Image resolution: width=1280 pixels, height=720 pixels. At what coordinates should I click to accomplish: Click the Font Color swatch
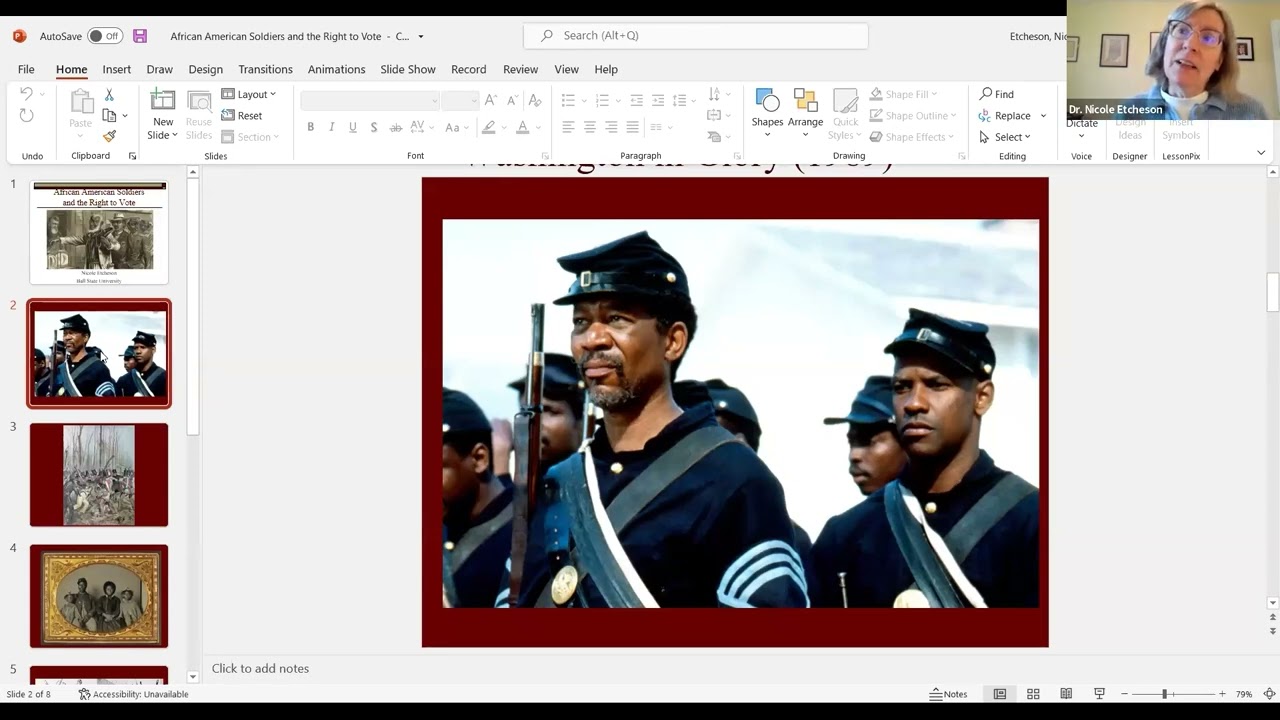click(x=522, y=127)
